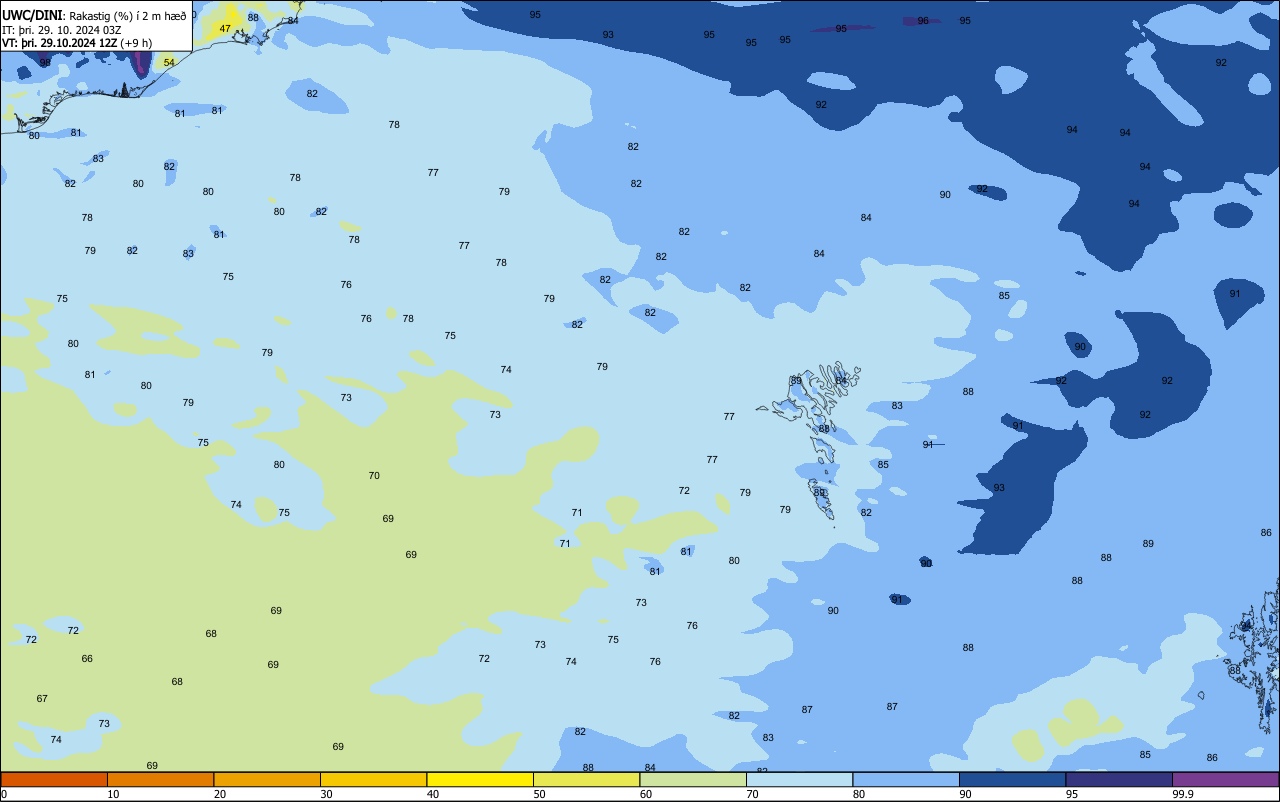Click the '40' tick label on the legend bar

click(433, 794)
